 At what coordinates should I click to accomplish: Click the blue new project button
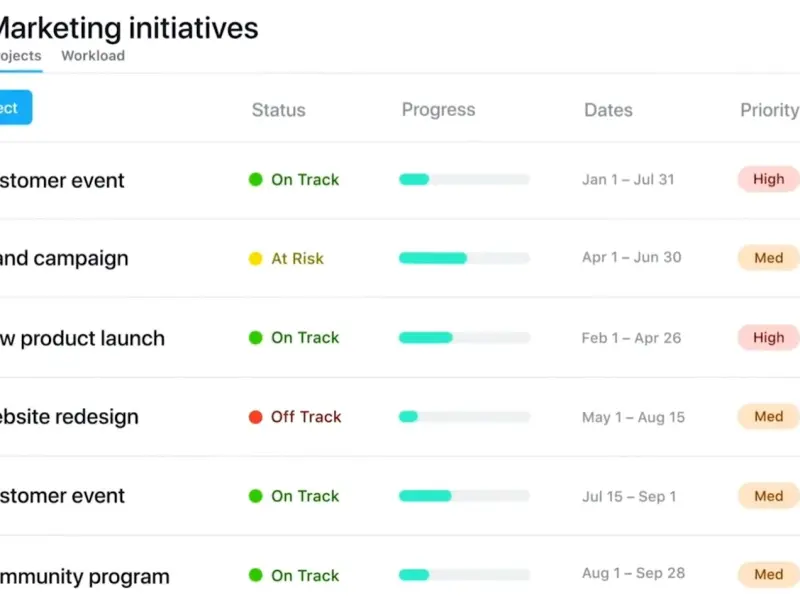(x=12, y=108)
